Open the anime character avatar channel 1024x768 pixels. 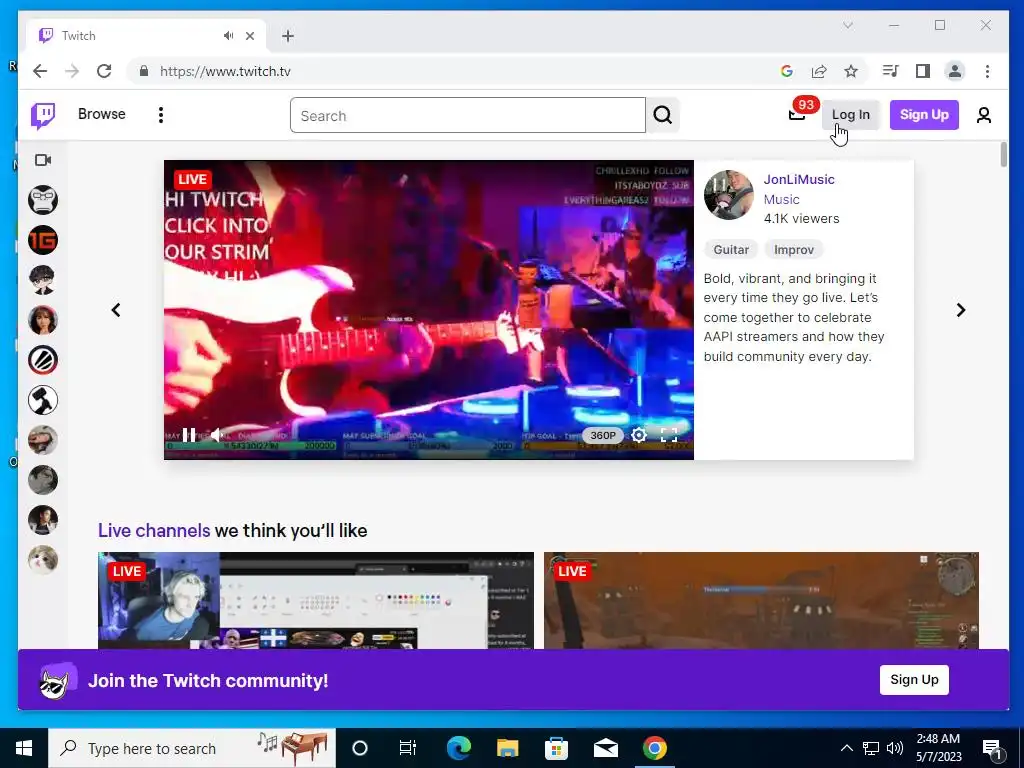coord(43,280)
